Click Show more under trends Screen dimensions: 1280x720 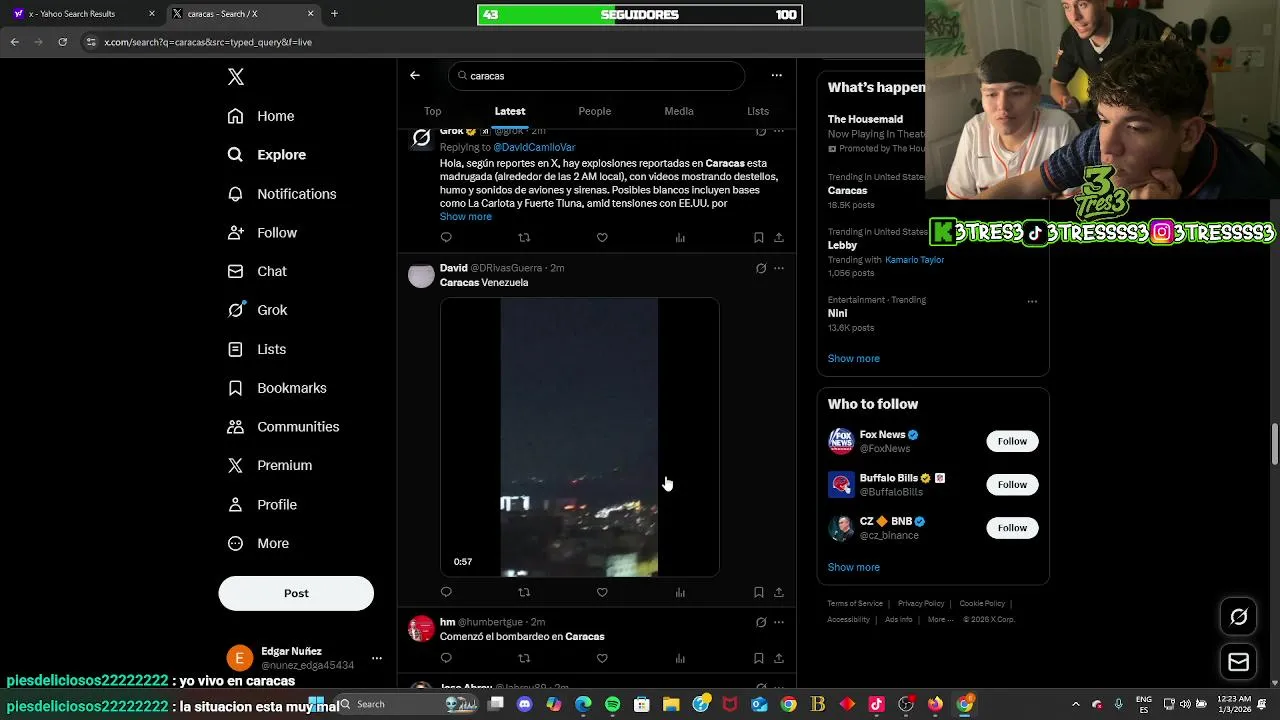click(x=854, y=359)
